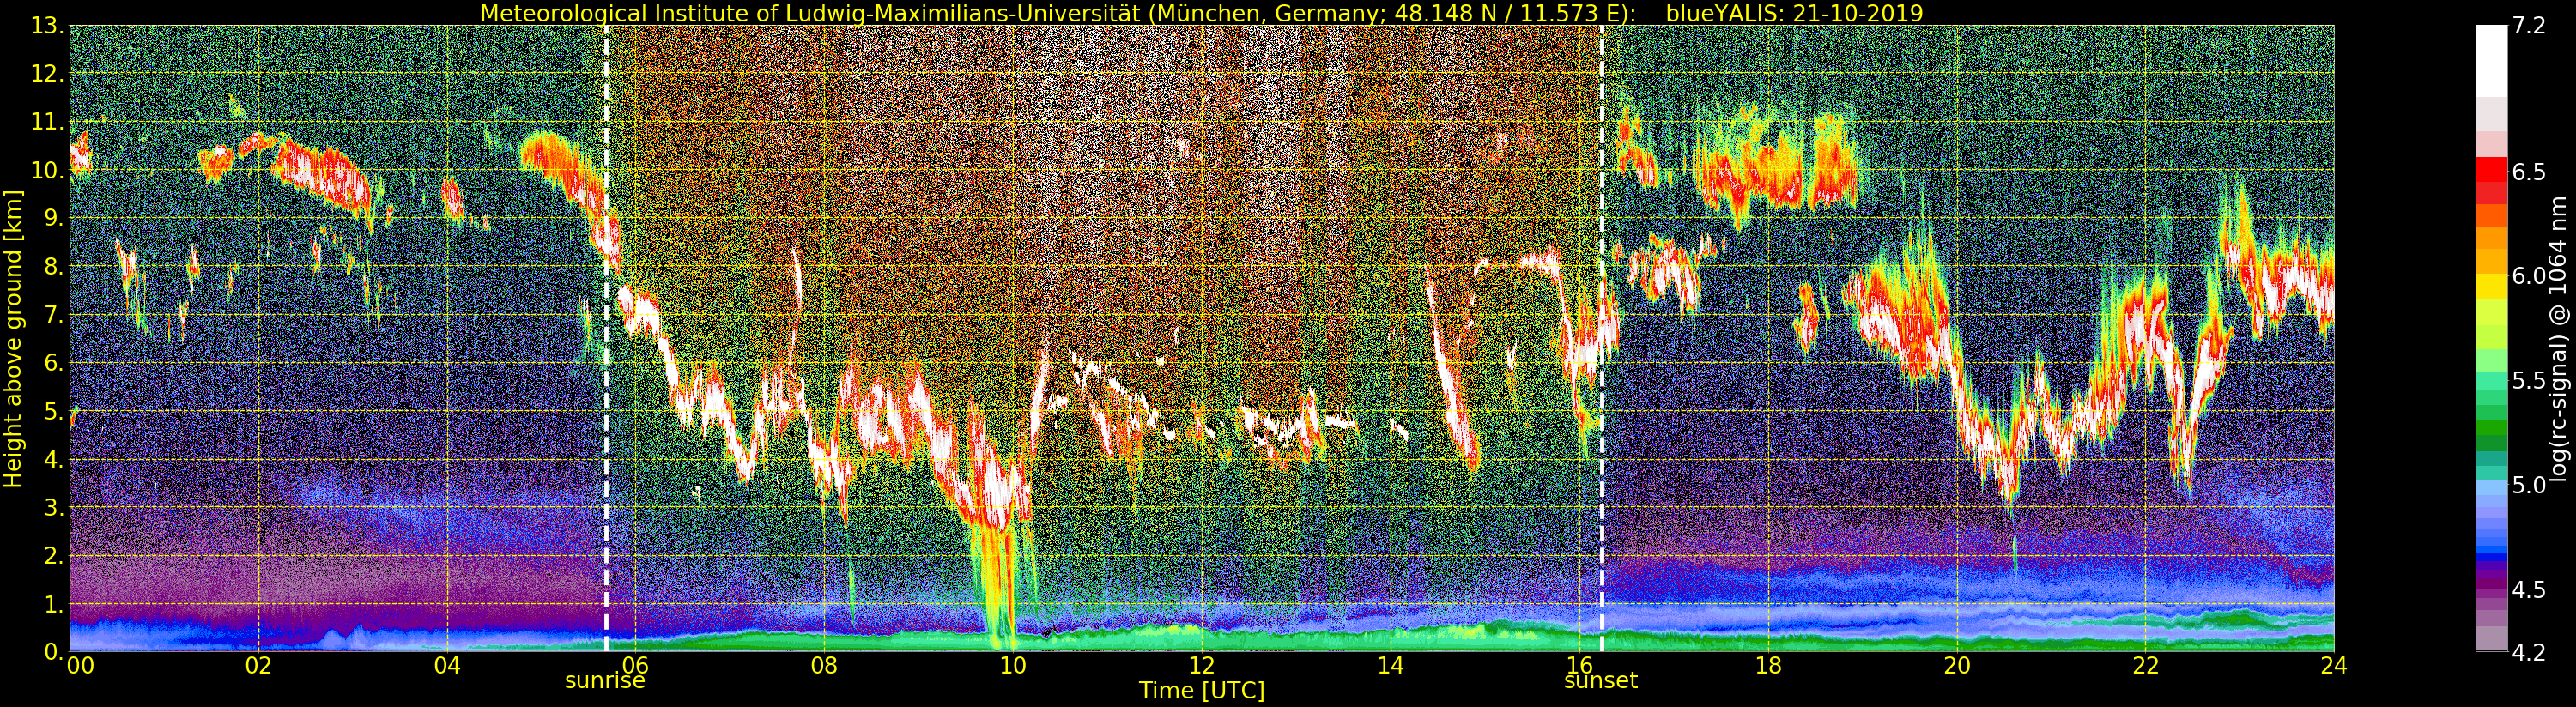
Task: Click the 'sunset' label below the time axis
Action: 1601,681
